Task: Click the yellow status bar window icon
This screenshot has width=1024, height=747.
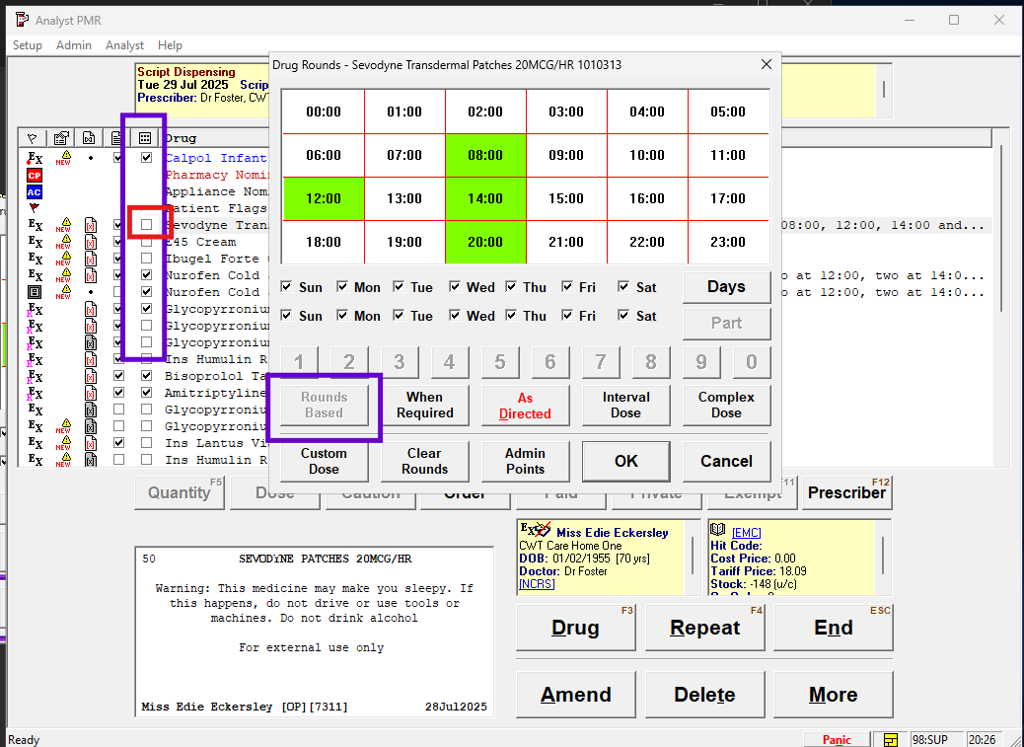Action: [x=890, y=740]
